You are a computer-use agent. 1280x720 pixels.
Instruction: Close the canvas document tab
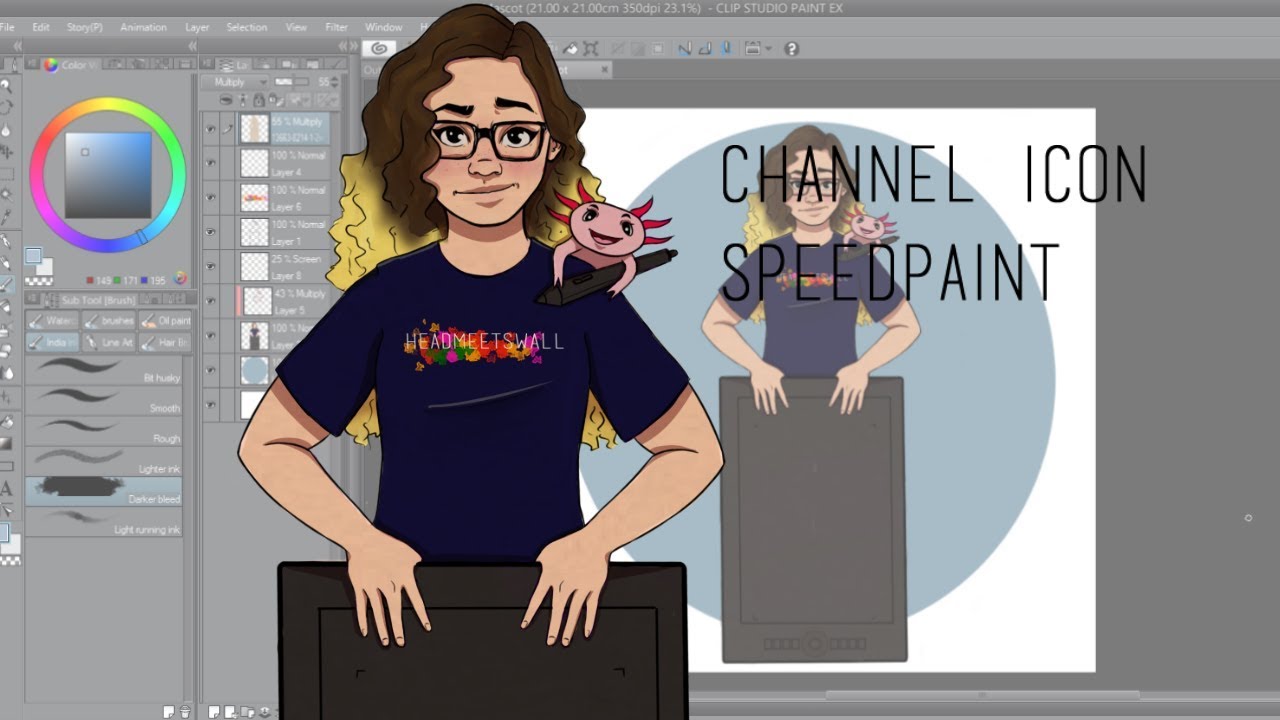tap(605, 70)
